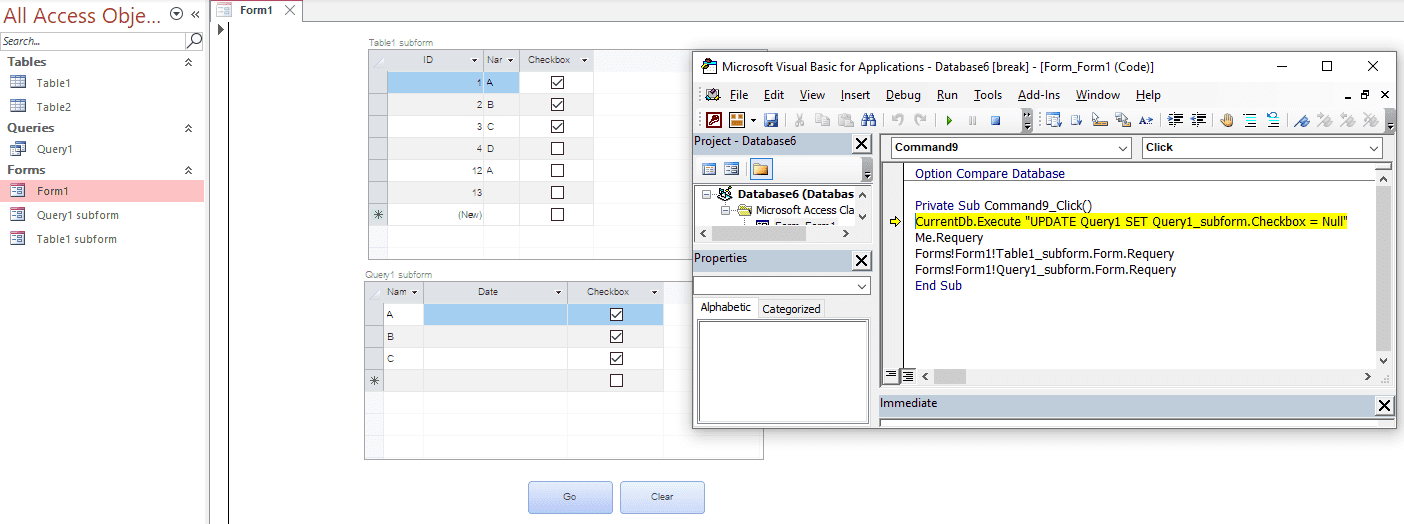
Task: Click the Quick Info icon
Action: click(x=1100, y=120)
